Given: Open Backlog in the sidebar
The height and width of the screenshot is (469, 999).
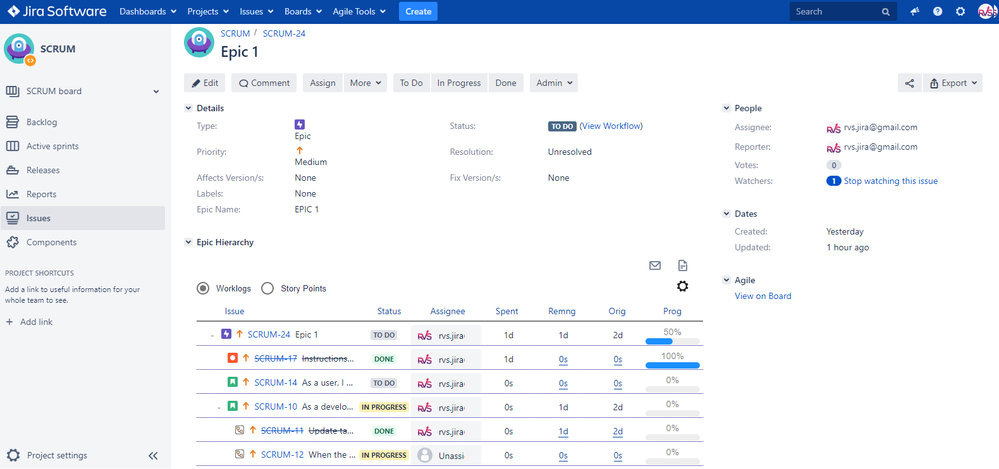Looking at the screenshot, I should coord(41,122).
